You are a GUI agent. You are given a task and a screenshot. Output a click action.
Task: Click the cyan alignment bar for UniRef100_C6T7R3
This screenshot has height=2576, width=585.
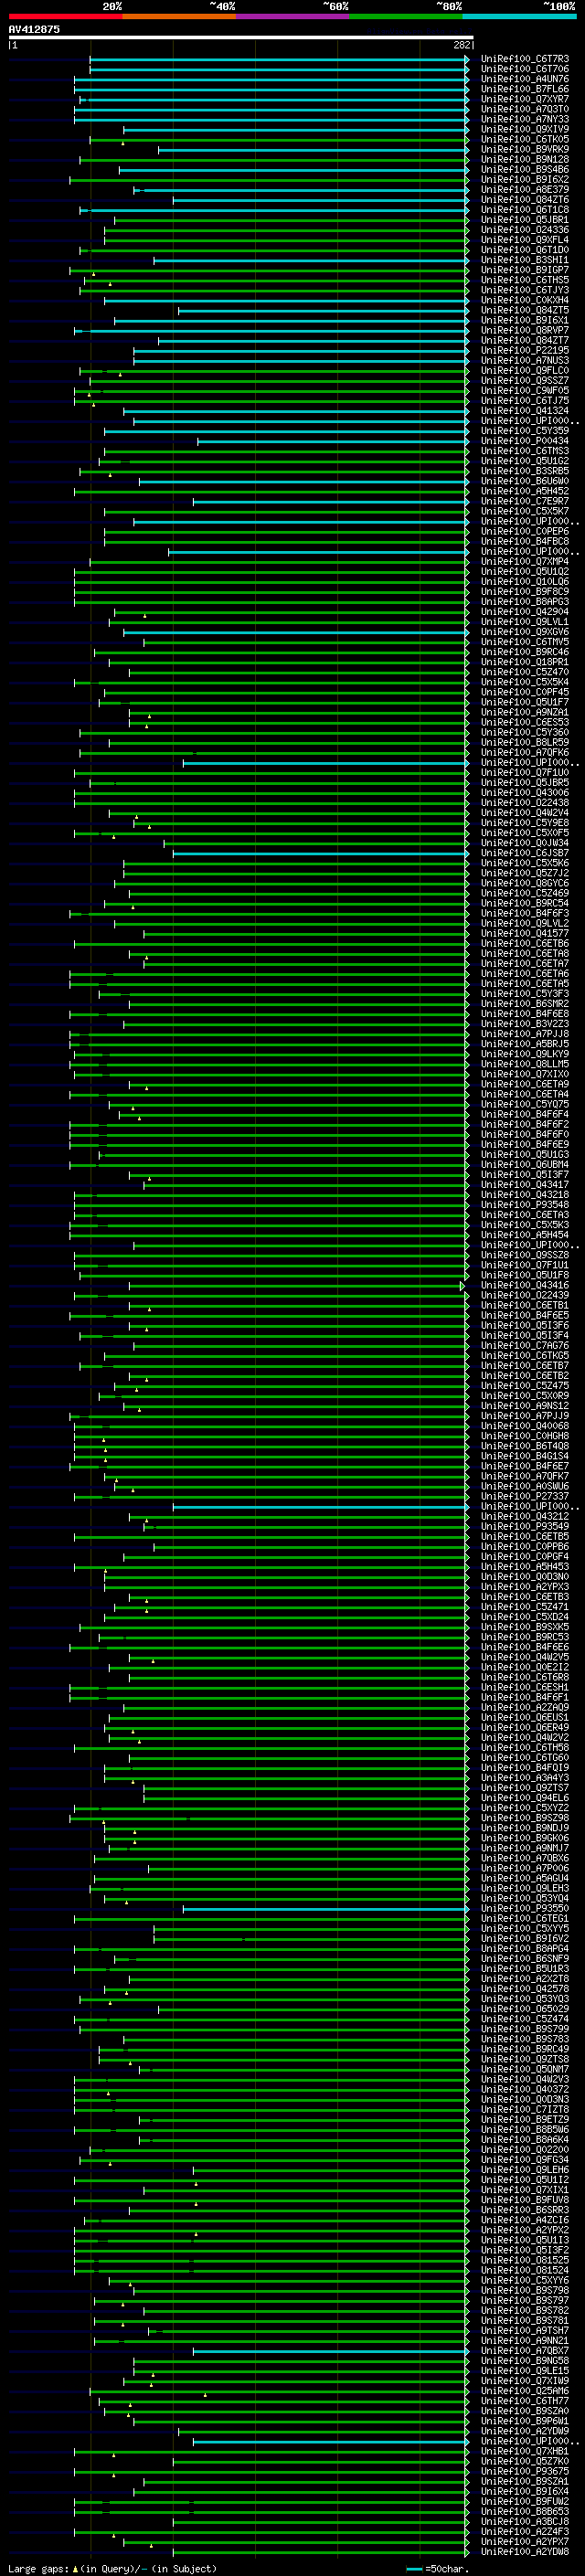click(x=279, y=59)
